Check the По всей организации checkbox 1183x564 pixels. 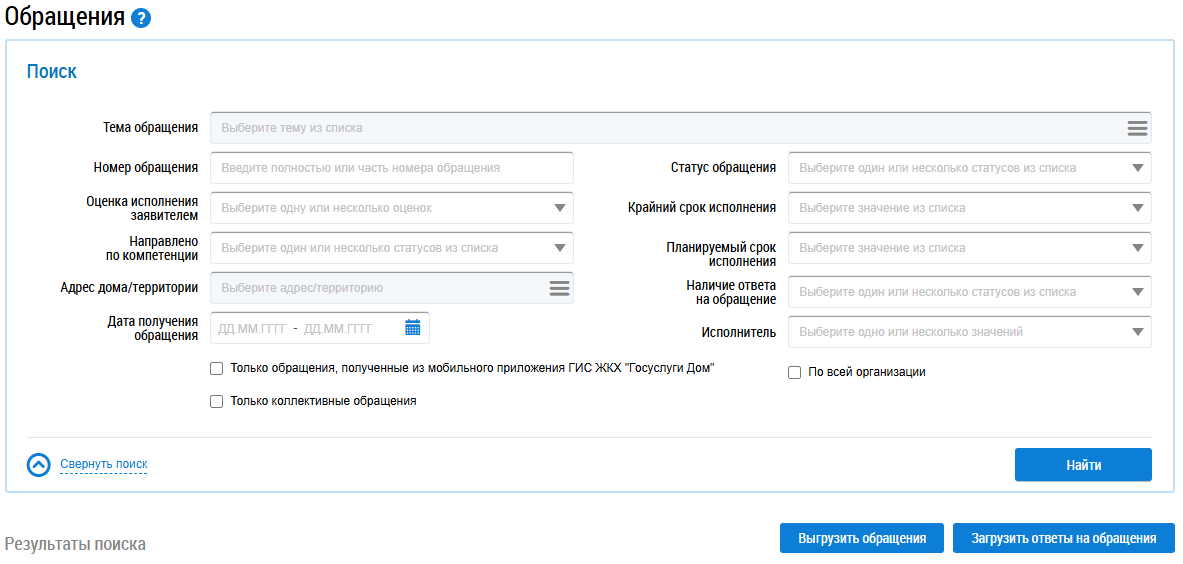coord(795,372)
